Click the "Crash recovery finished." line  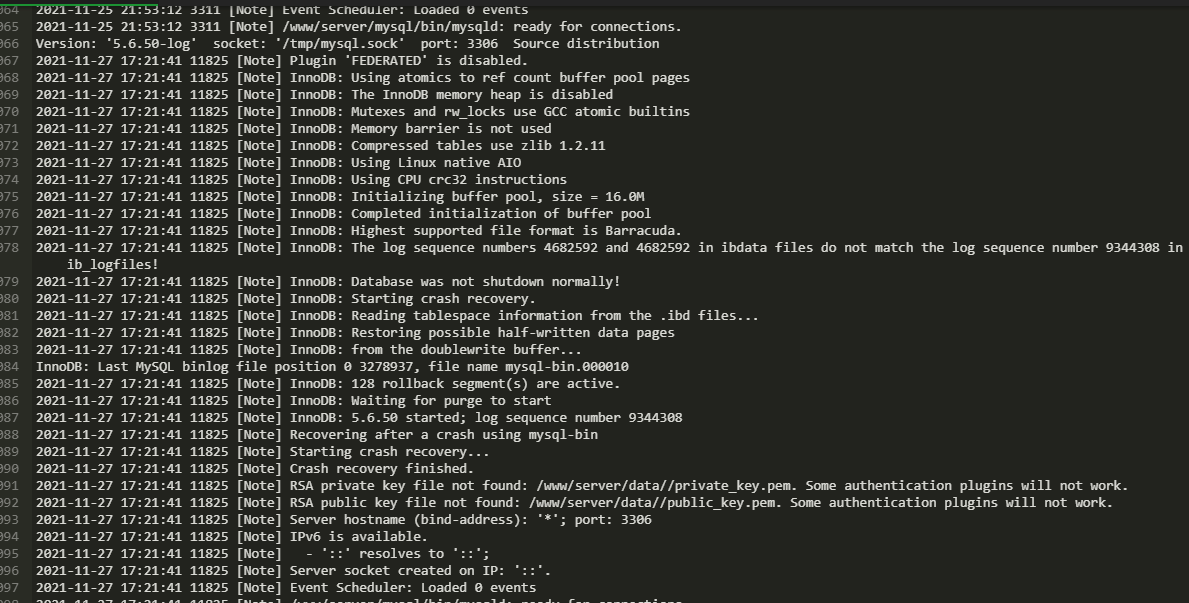point(255,469)
